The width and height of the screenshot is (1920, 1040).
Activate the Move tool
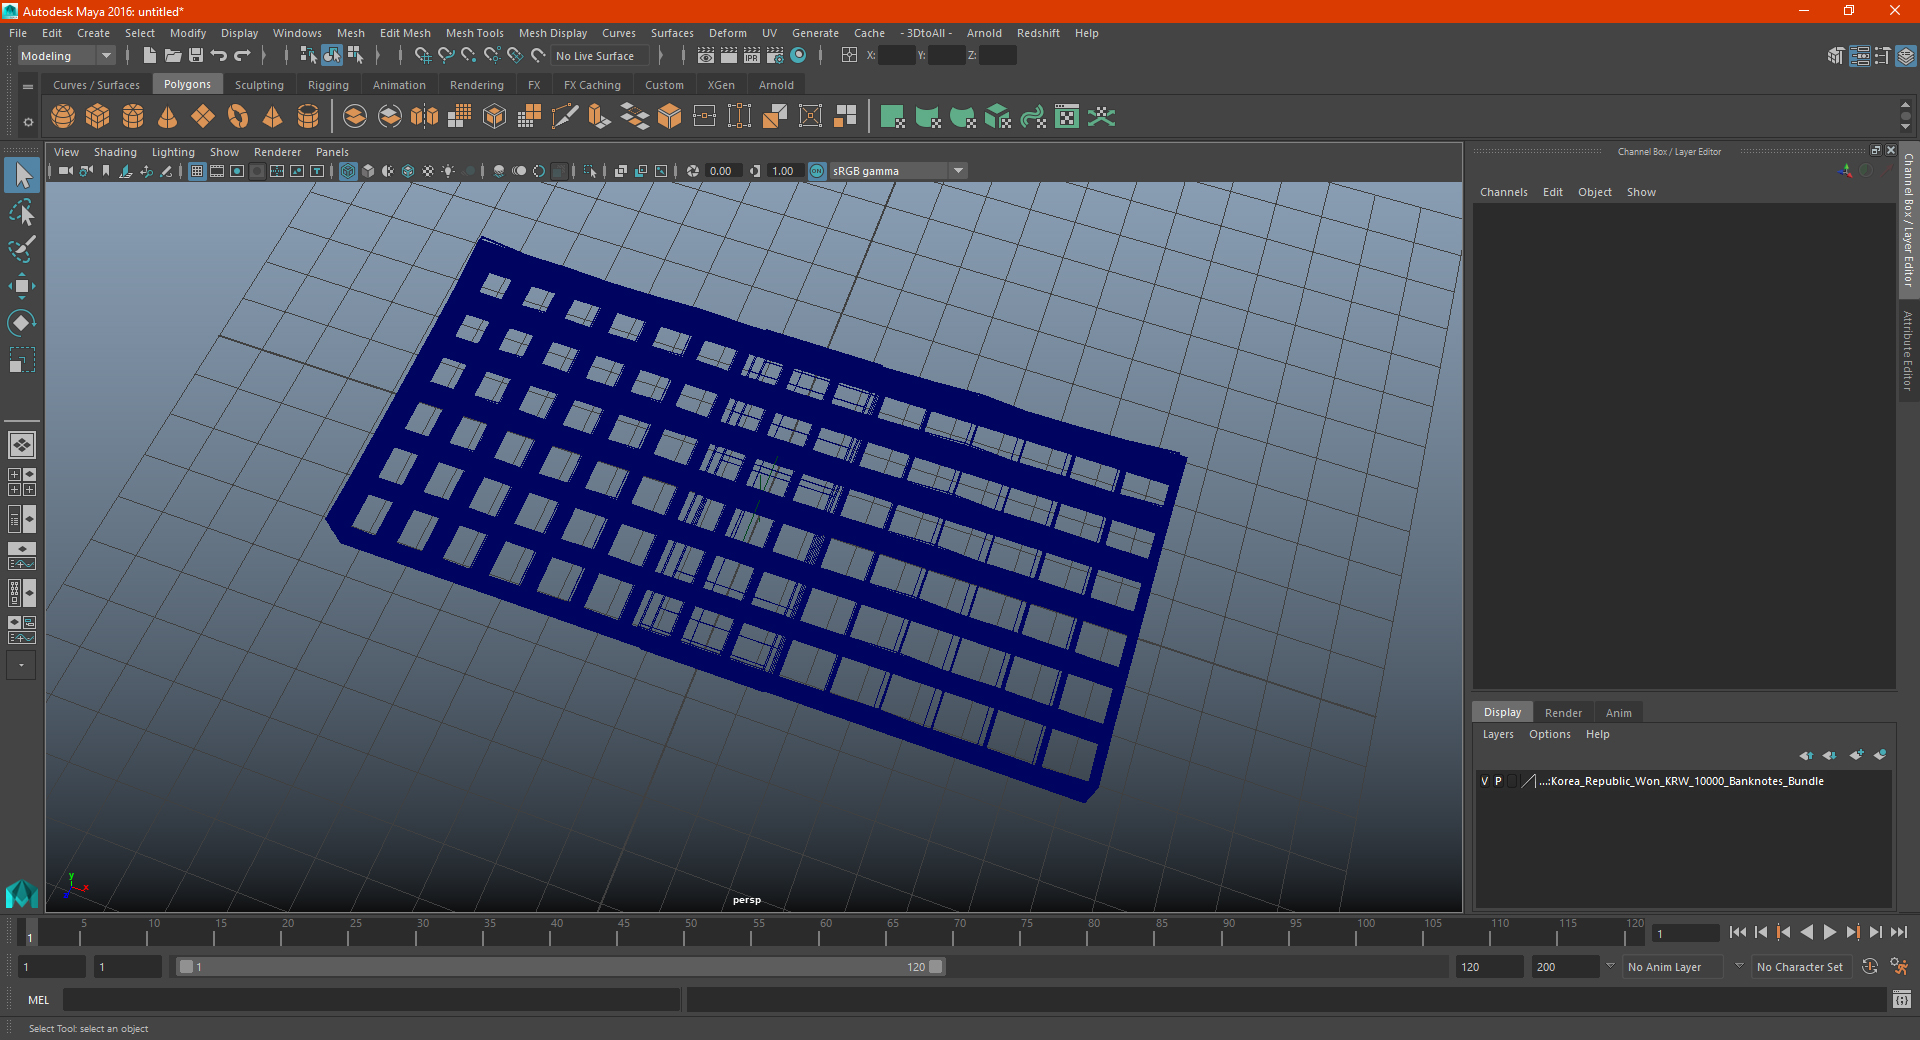[21, 286]
